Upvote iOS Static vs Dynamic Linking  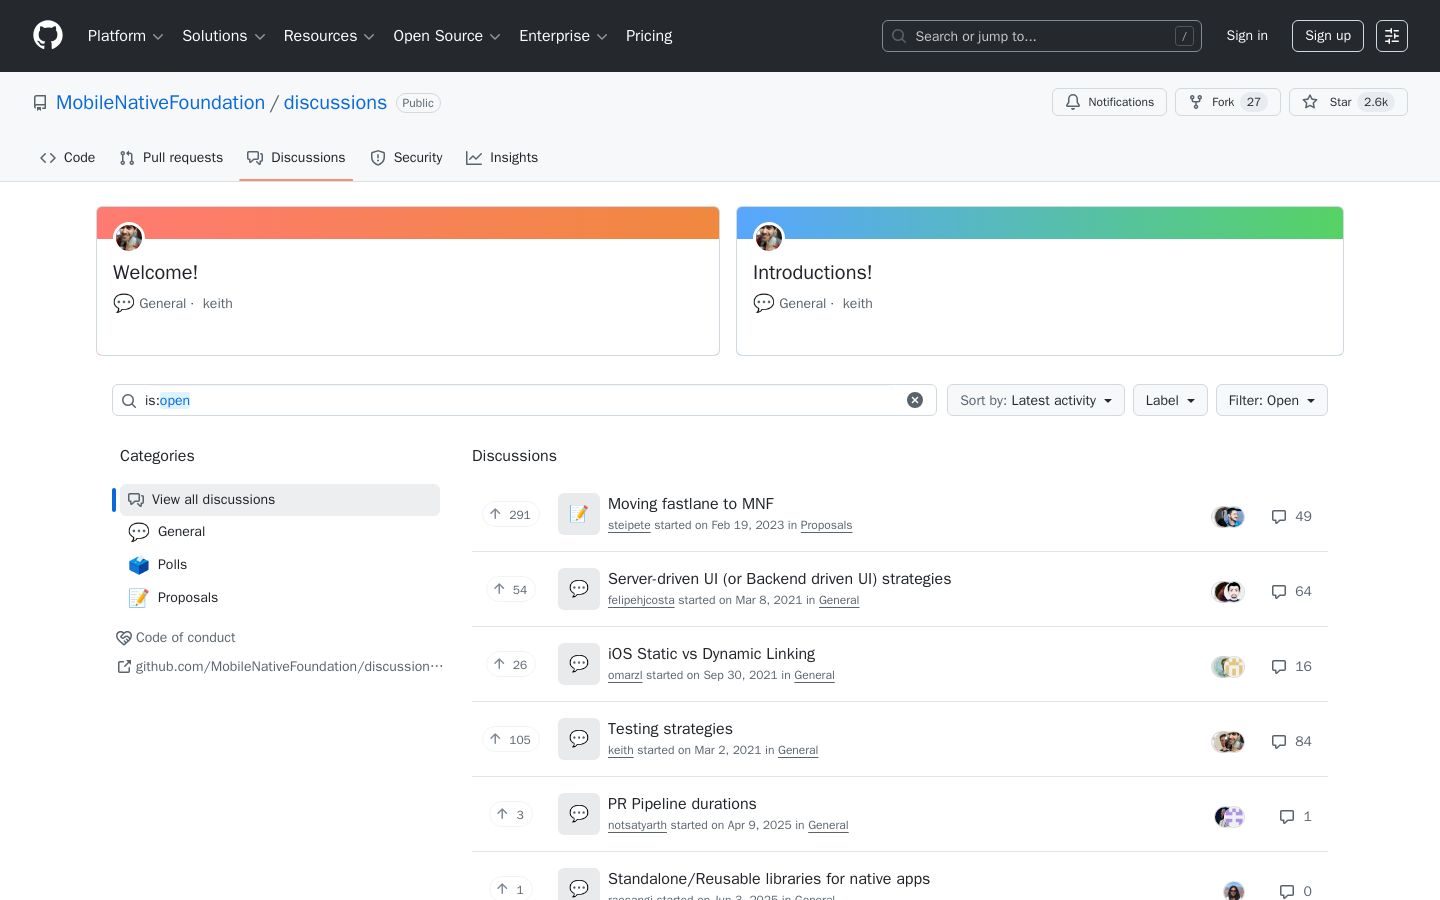coord(510,665)
